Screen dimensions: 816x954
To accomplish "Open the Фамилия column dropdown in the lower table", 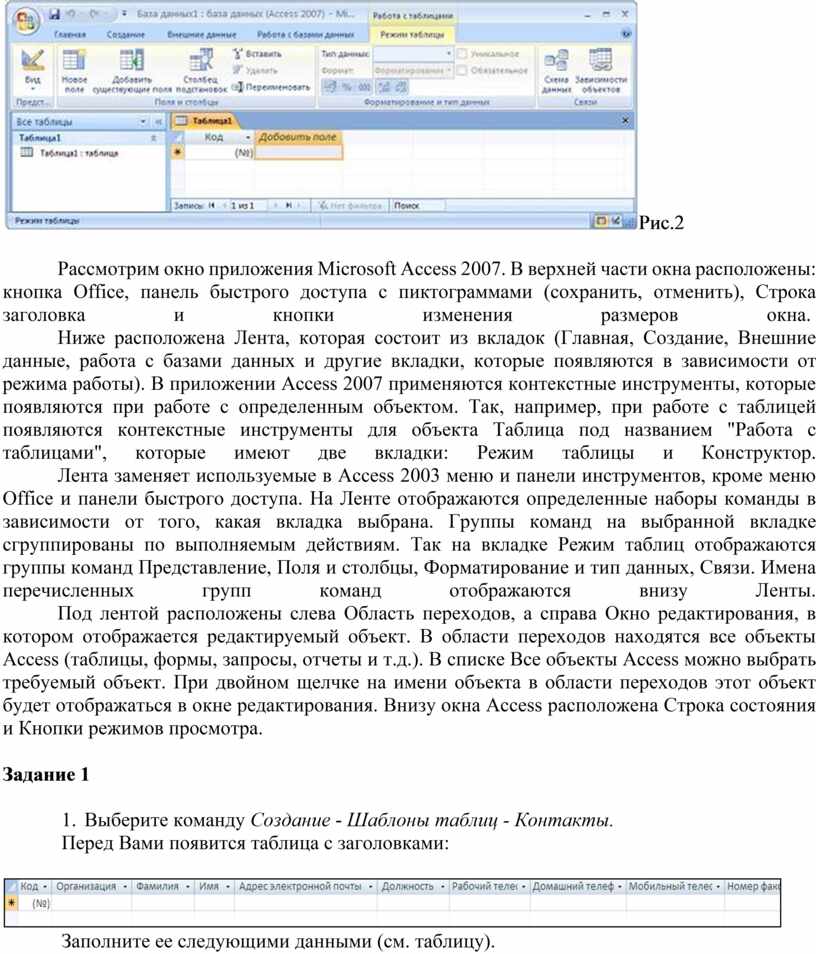I will 187,887.
